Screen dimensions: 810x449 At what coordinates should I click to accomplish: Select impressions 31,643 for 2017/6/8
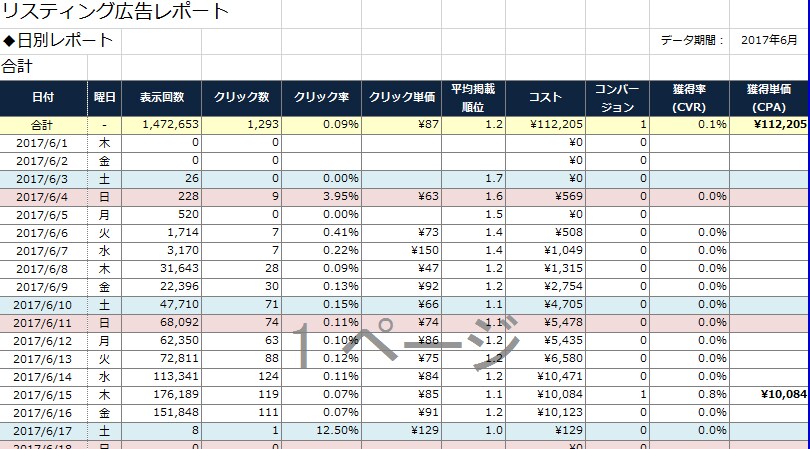pos(162,269)
